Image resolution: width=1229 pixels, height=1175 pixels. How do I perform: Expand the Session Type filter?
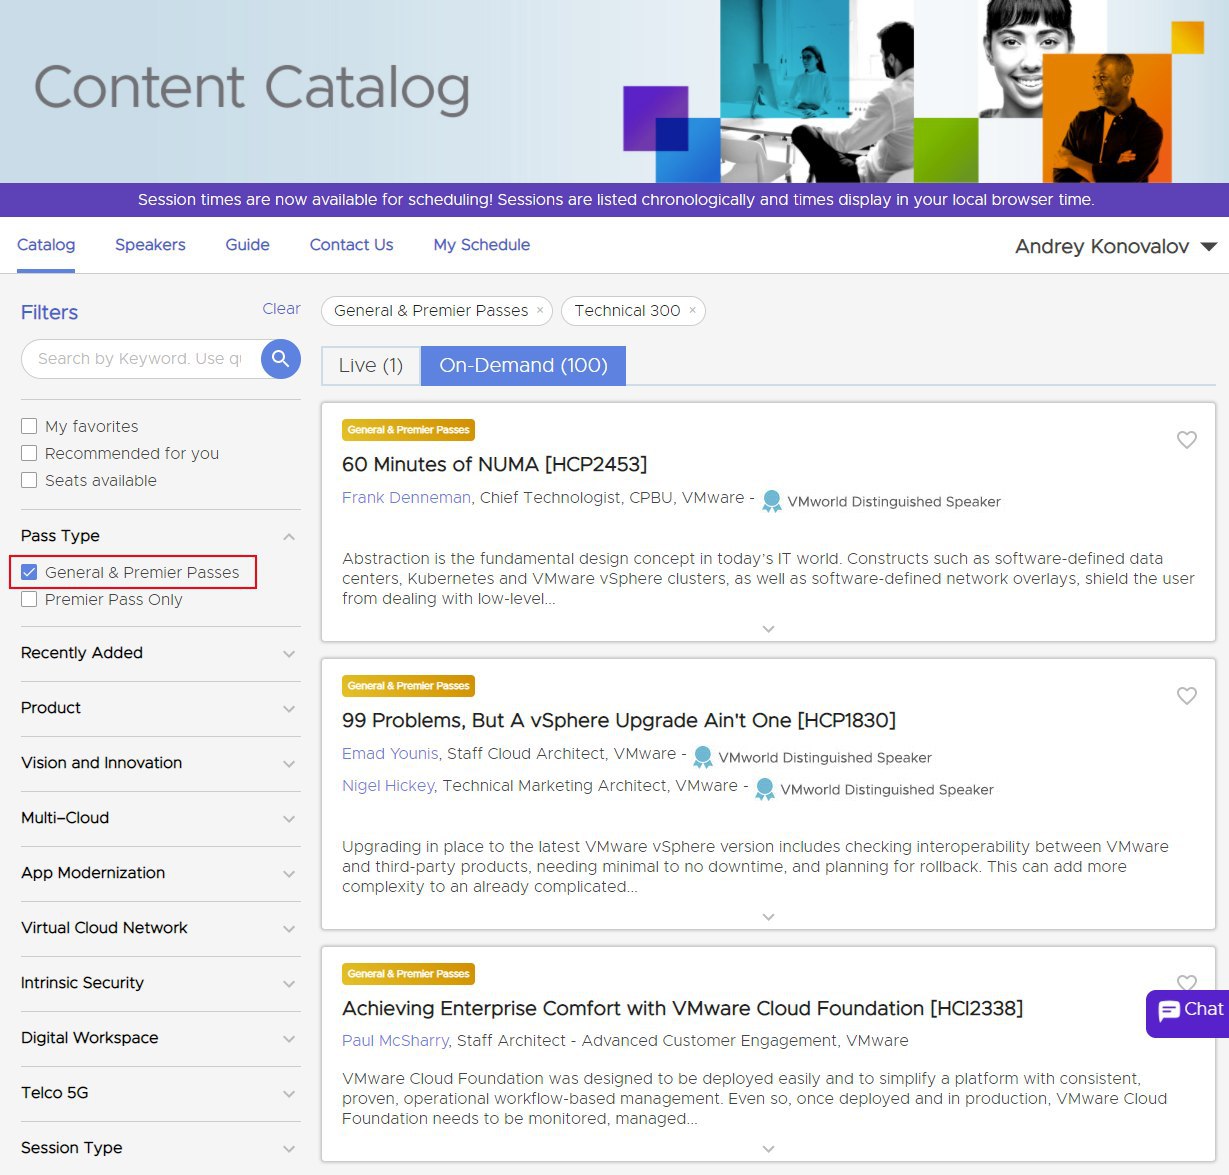[x=289, y=1149]
